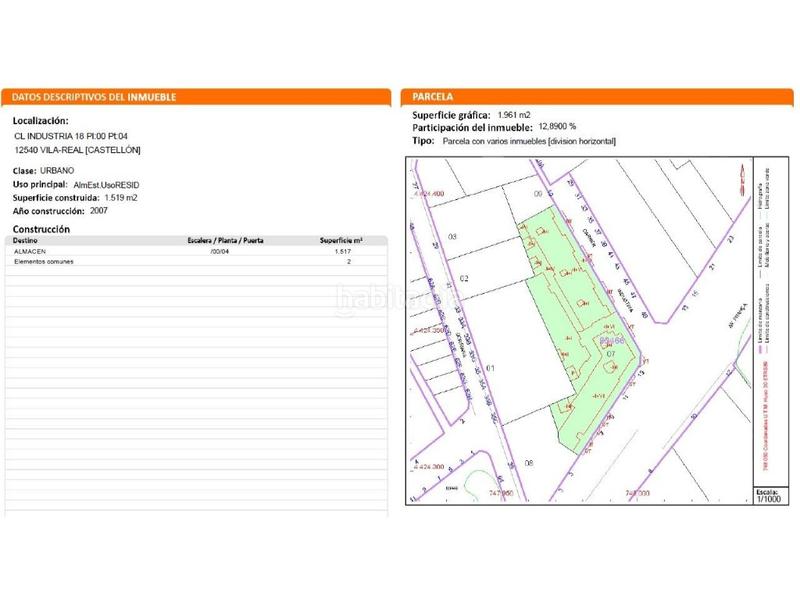
Task: Click parcel 08 on the map
Action: click(529, 463)
